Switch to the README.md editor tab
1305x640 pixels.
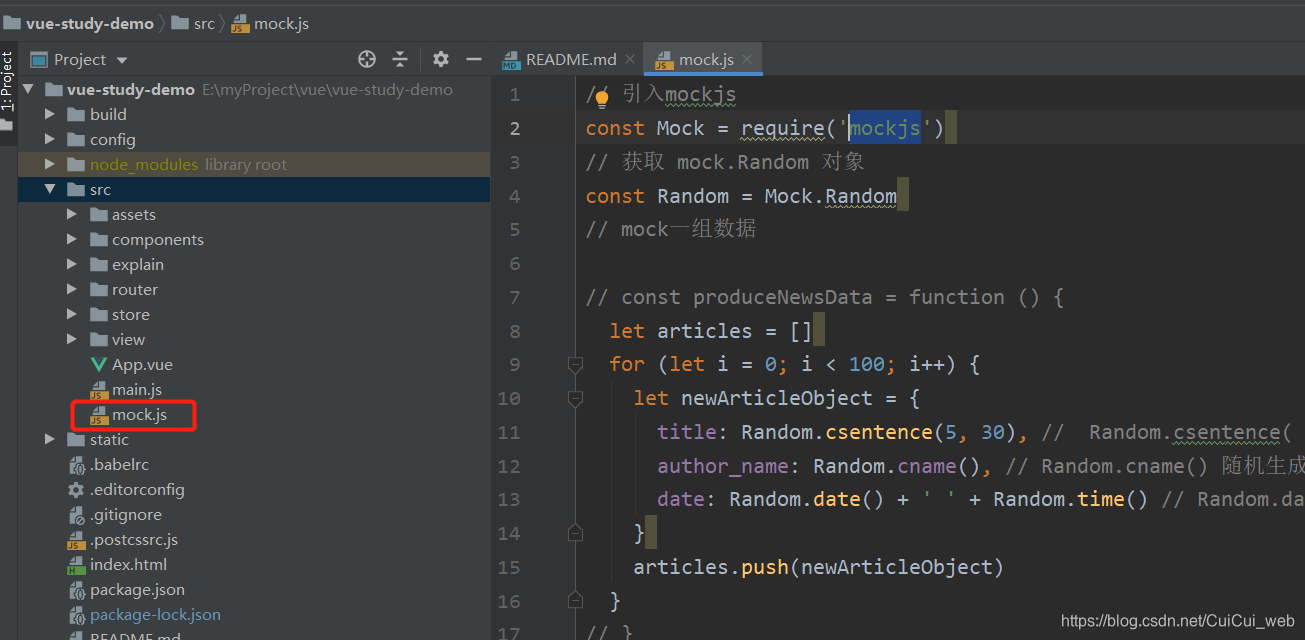tap(571, 60)
